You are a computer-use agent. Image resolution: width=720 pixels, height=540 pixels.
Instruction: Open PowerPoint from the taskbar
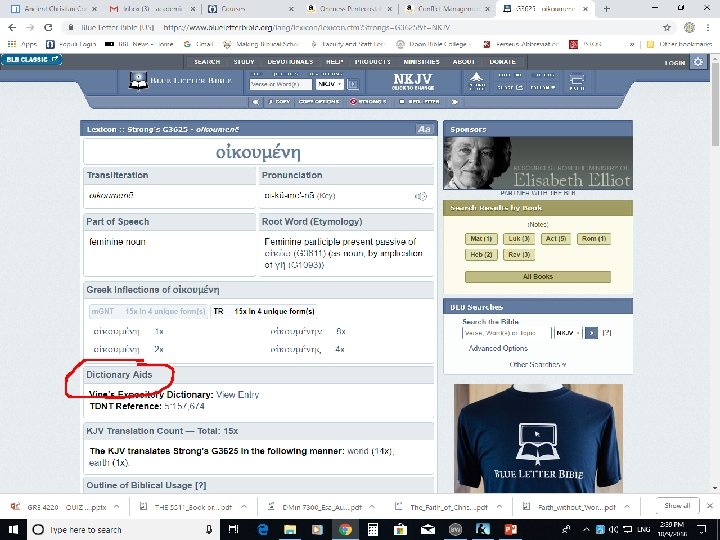511,529
